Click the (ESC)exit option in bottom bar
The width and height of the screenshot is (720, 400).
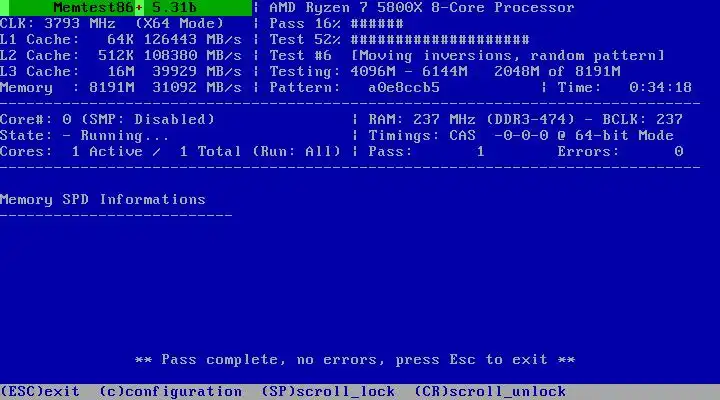coord(40,391)
